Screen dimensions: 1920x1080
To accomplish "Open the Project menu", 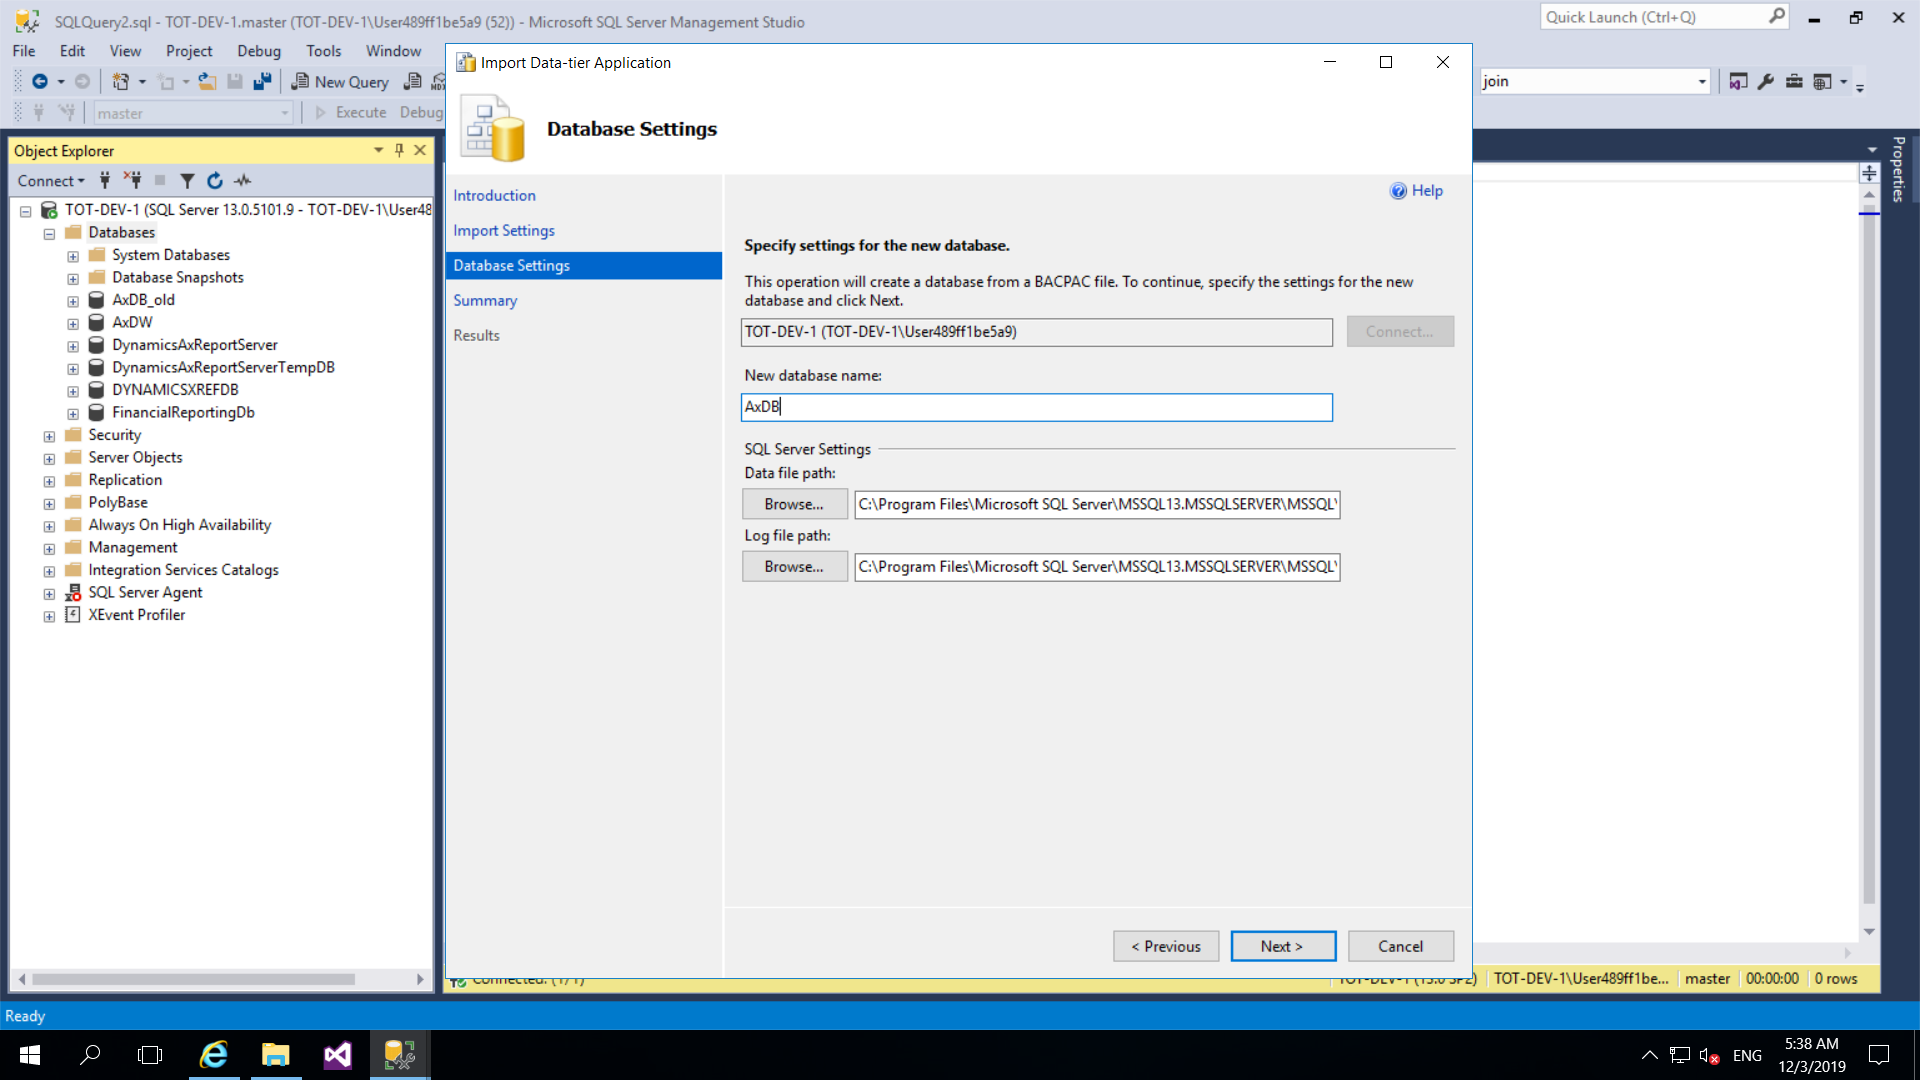I will (189, 51).
